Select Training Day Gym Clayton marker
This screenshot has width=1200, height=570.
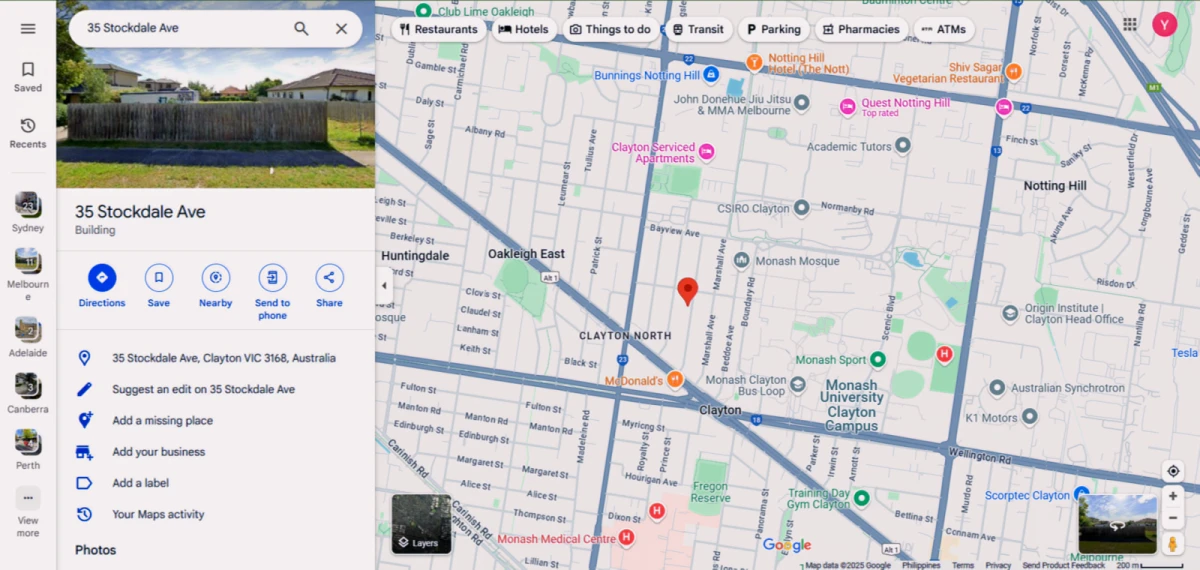[861, 497]
